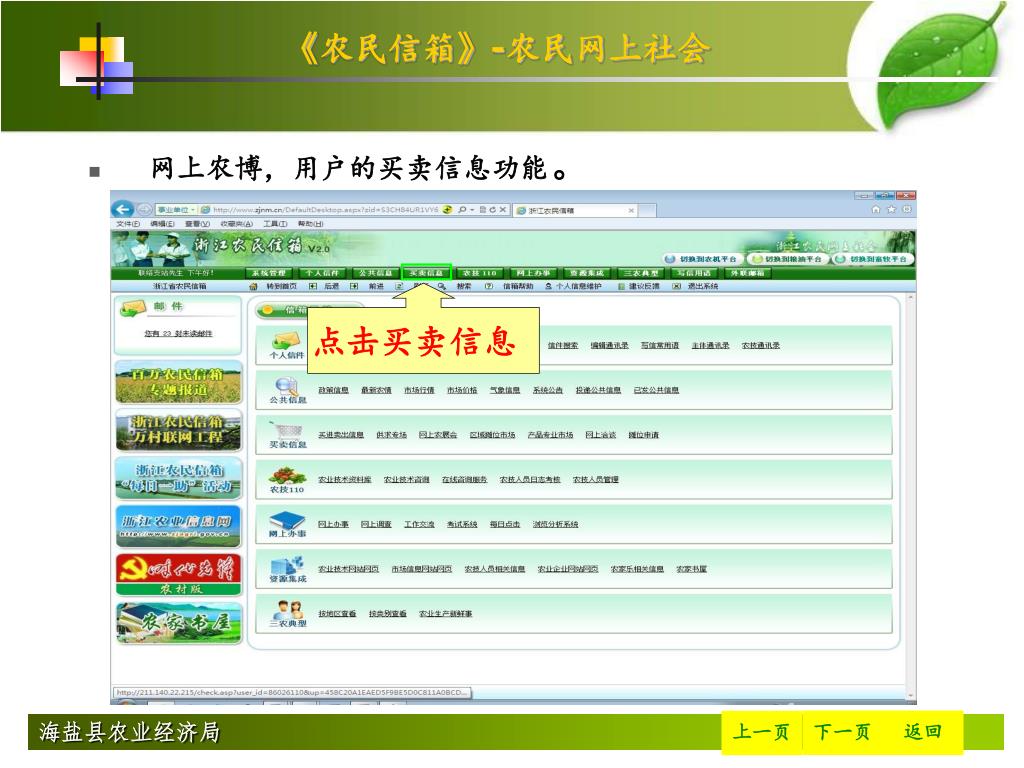This screenshot has width=1024, height=768.
Task: Click the address bar refresh icon
Action: [492, 210]
